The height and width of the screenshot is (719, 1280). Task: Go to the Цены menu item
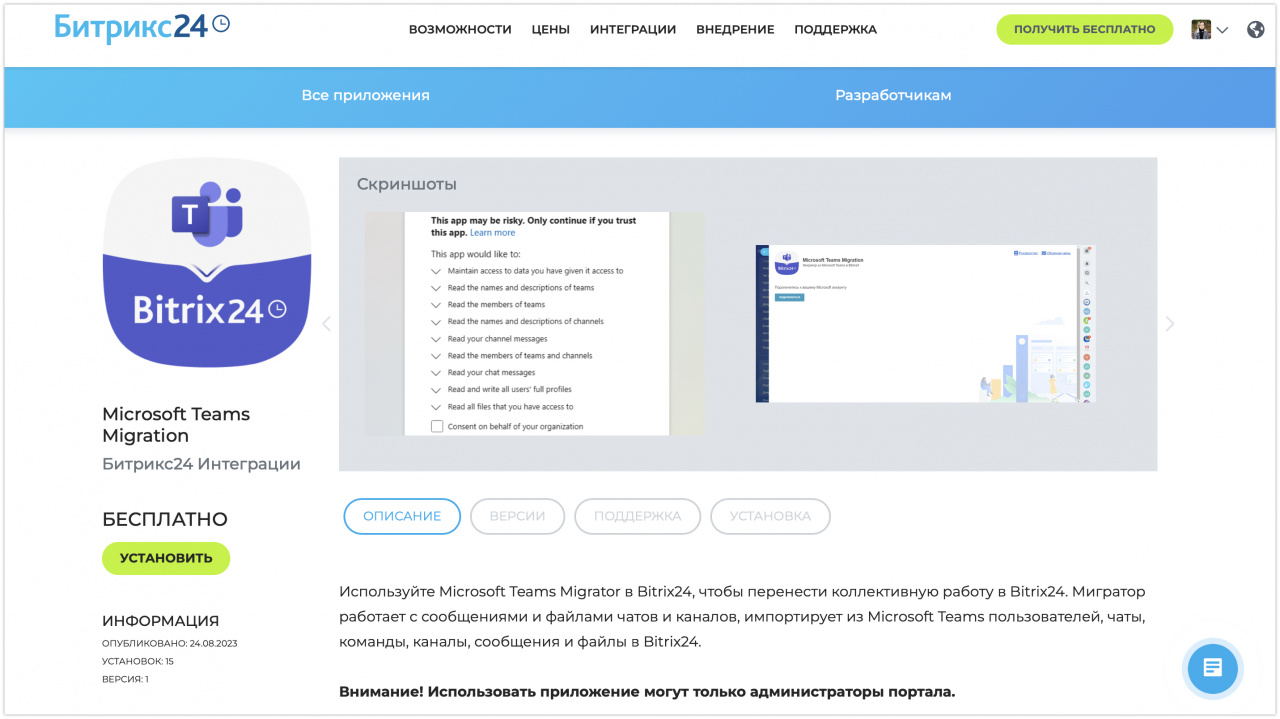[x=551, y=30]
